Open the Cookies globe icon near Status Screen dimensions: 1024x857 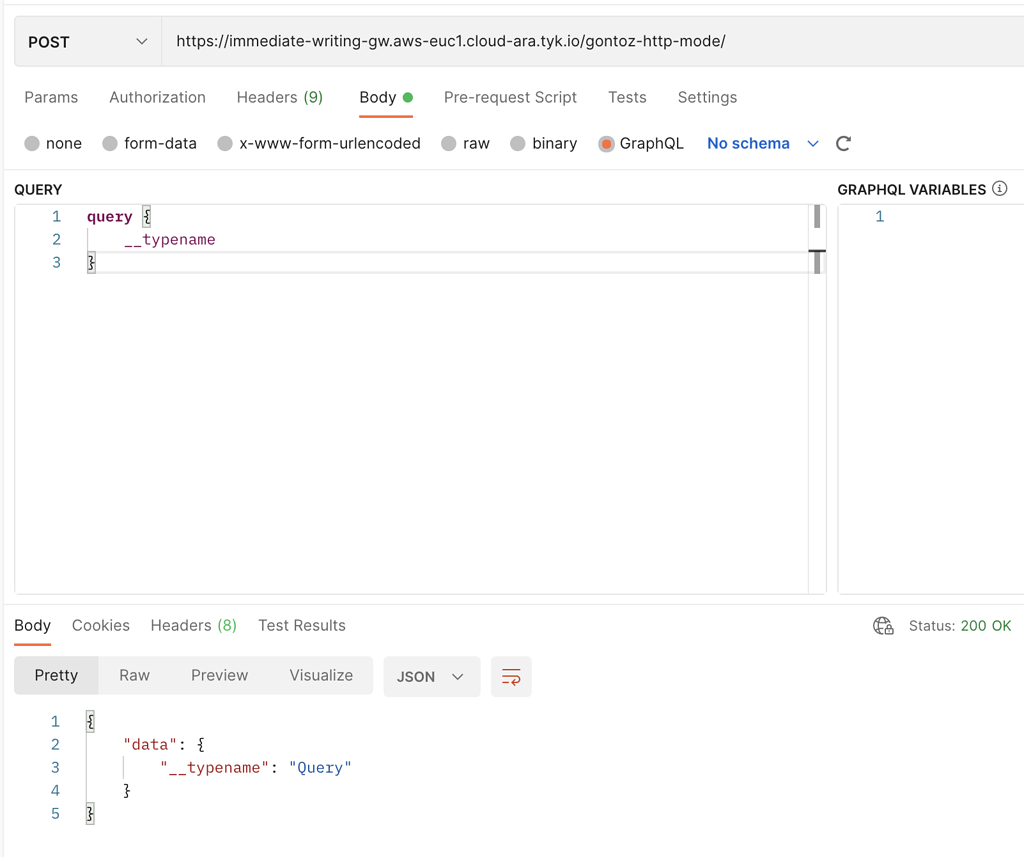[883, 625]
